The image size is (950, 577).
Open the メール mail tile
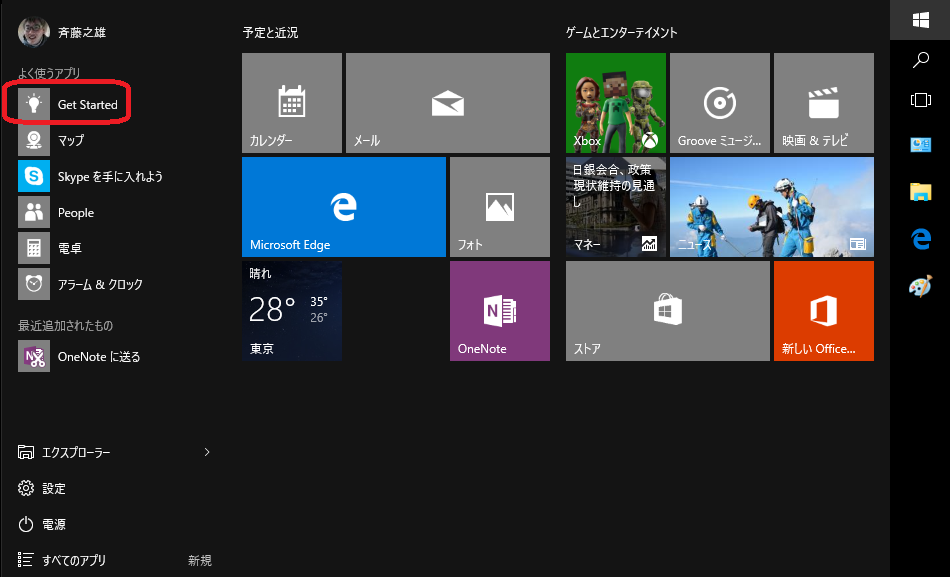point(447,103)
